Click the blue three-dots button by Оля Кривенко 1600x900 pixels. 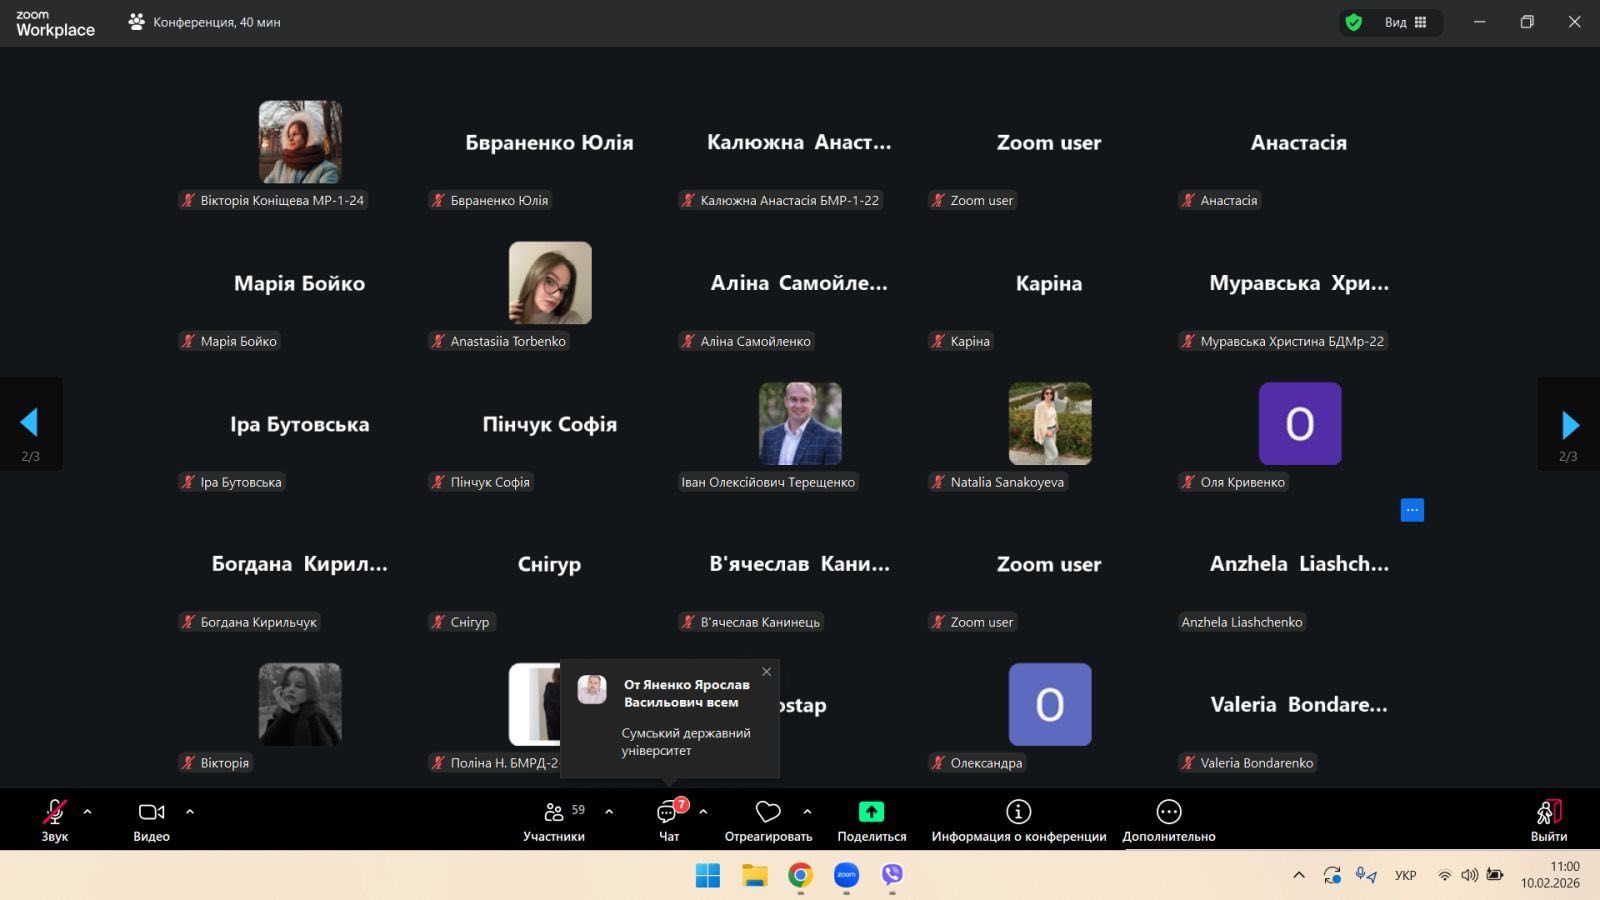1412,510
